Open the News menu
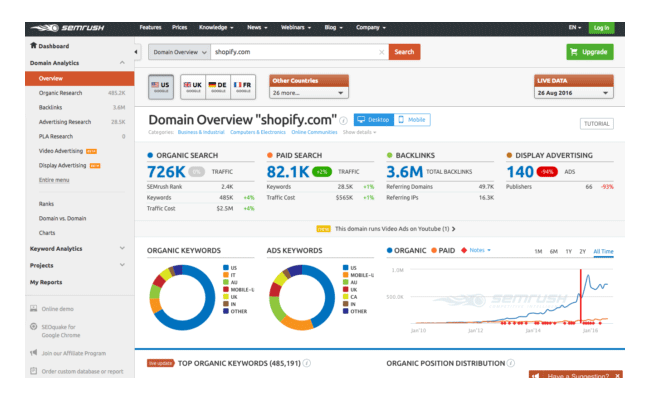The image size is (650, 400). (x=257, y=27)
